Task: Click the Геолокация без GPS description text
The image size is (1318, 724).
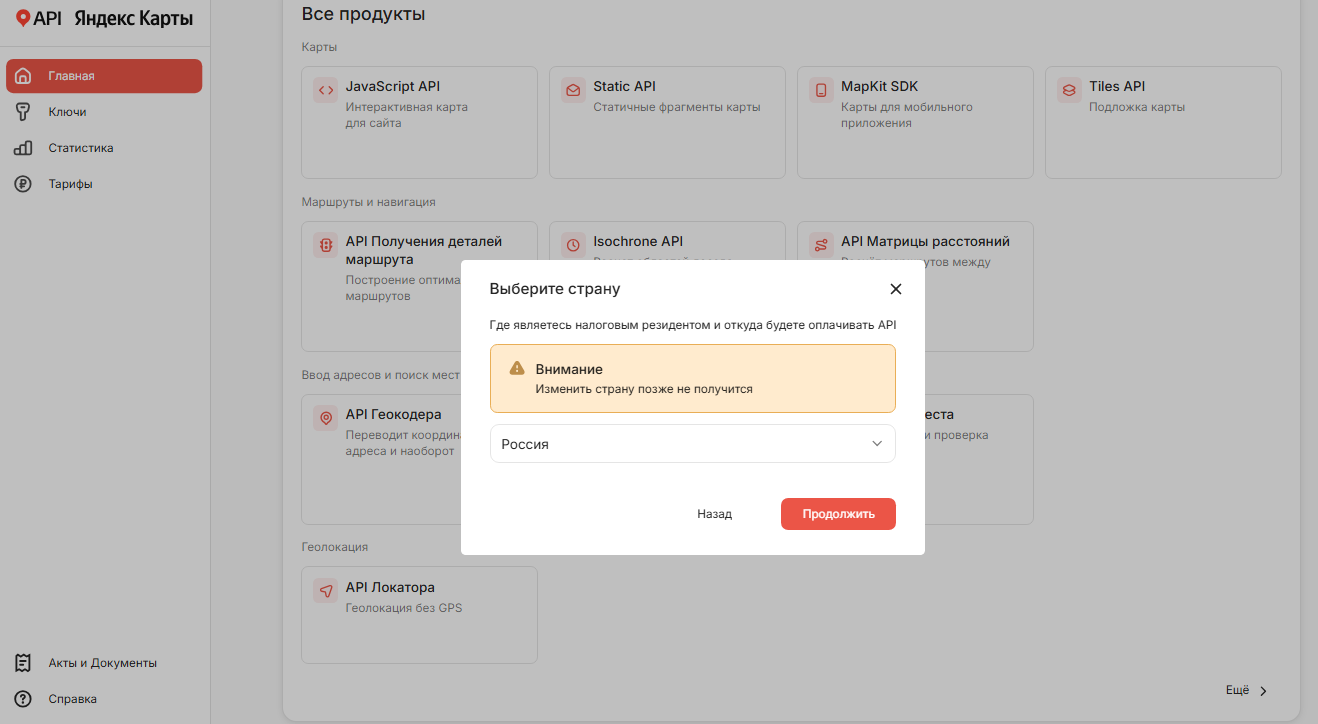Action: click(404, 608)
